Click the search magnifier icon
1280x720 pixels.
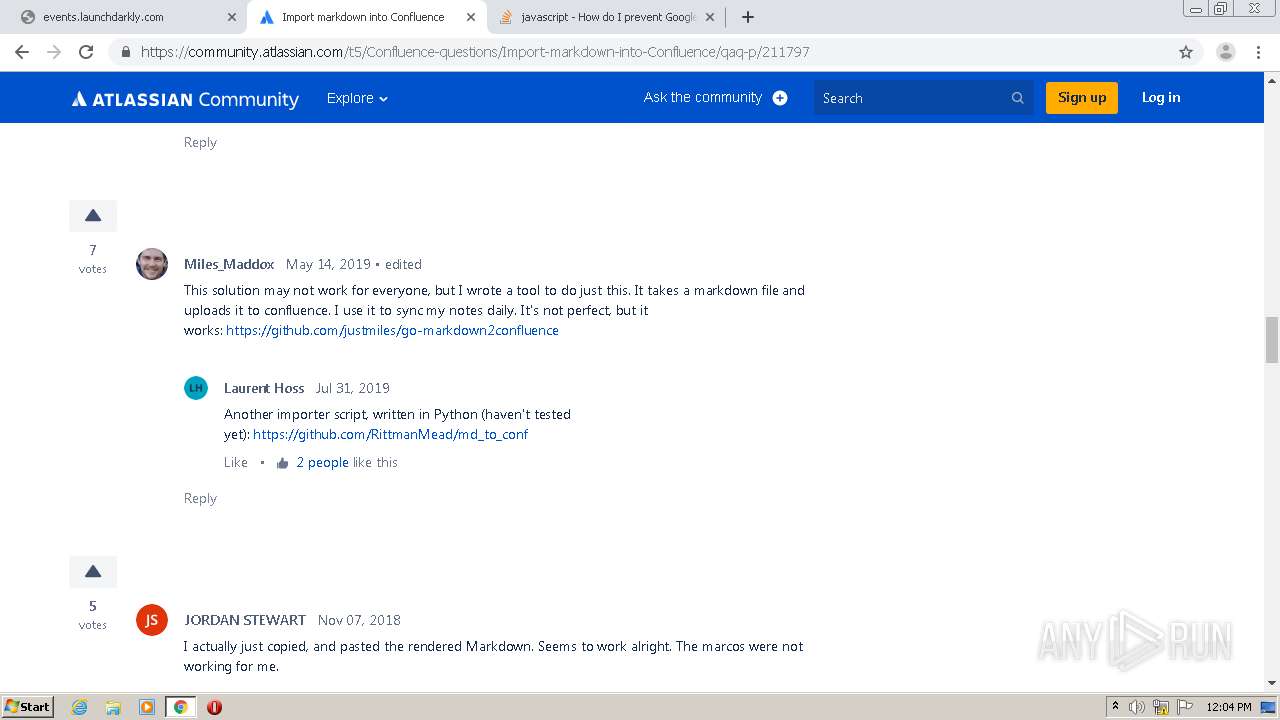[1018, 98]
